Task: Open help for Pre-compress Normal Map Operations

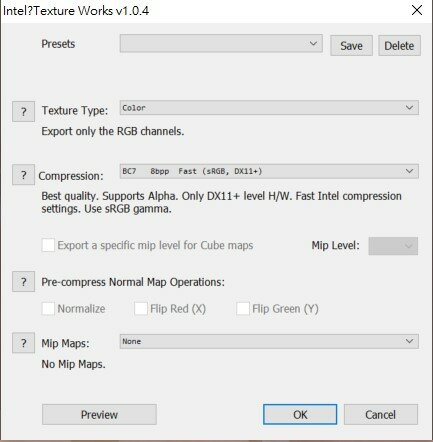Action: tap(23, 282)
